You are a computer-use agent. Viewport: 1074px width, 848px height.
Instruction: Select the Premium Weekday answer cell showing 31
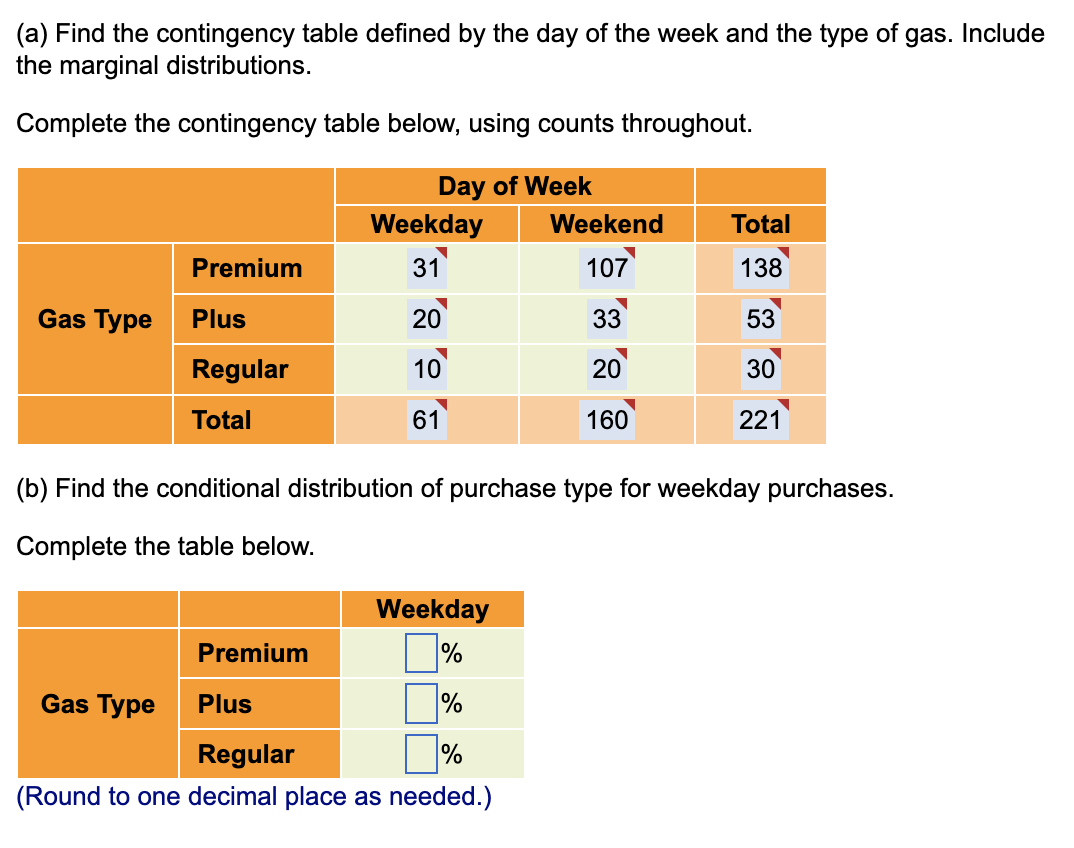[427, 268]
